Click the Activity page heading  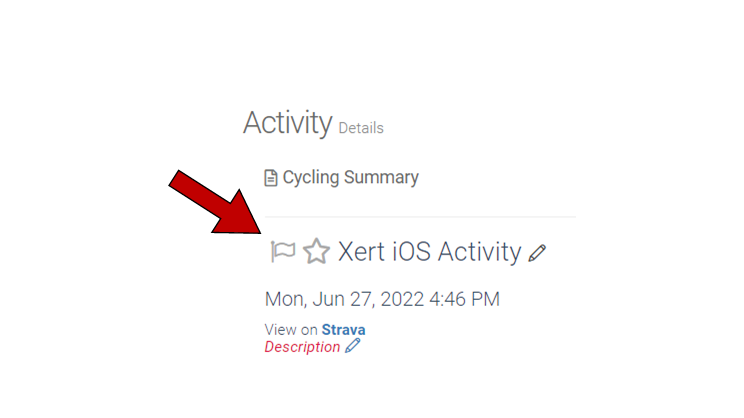point(287,123)
